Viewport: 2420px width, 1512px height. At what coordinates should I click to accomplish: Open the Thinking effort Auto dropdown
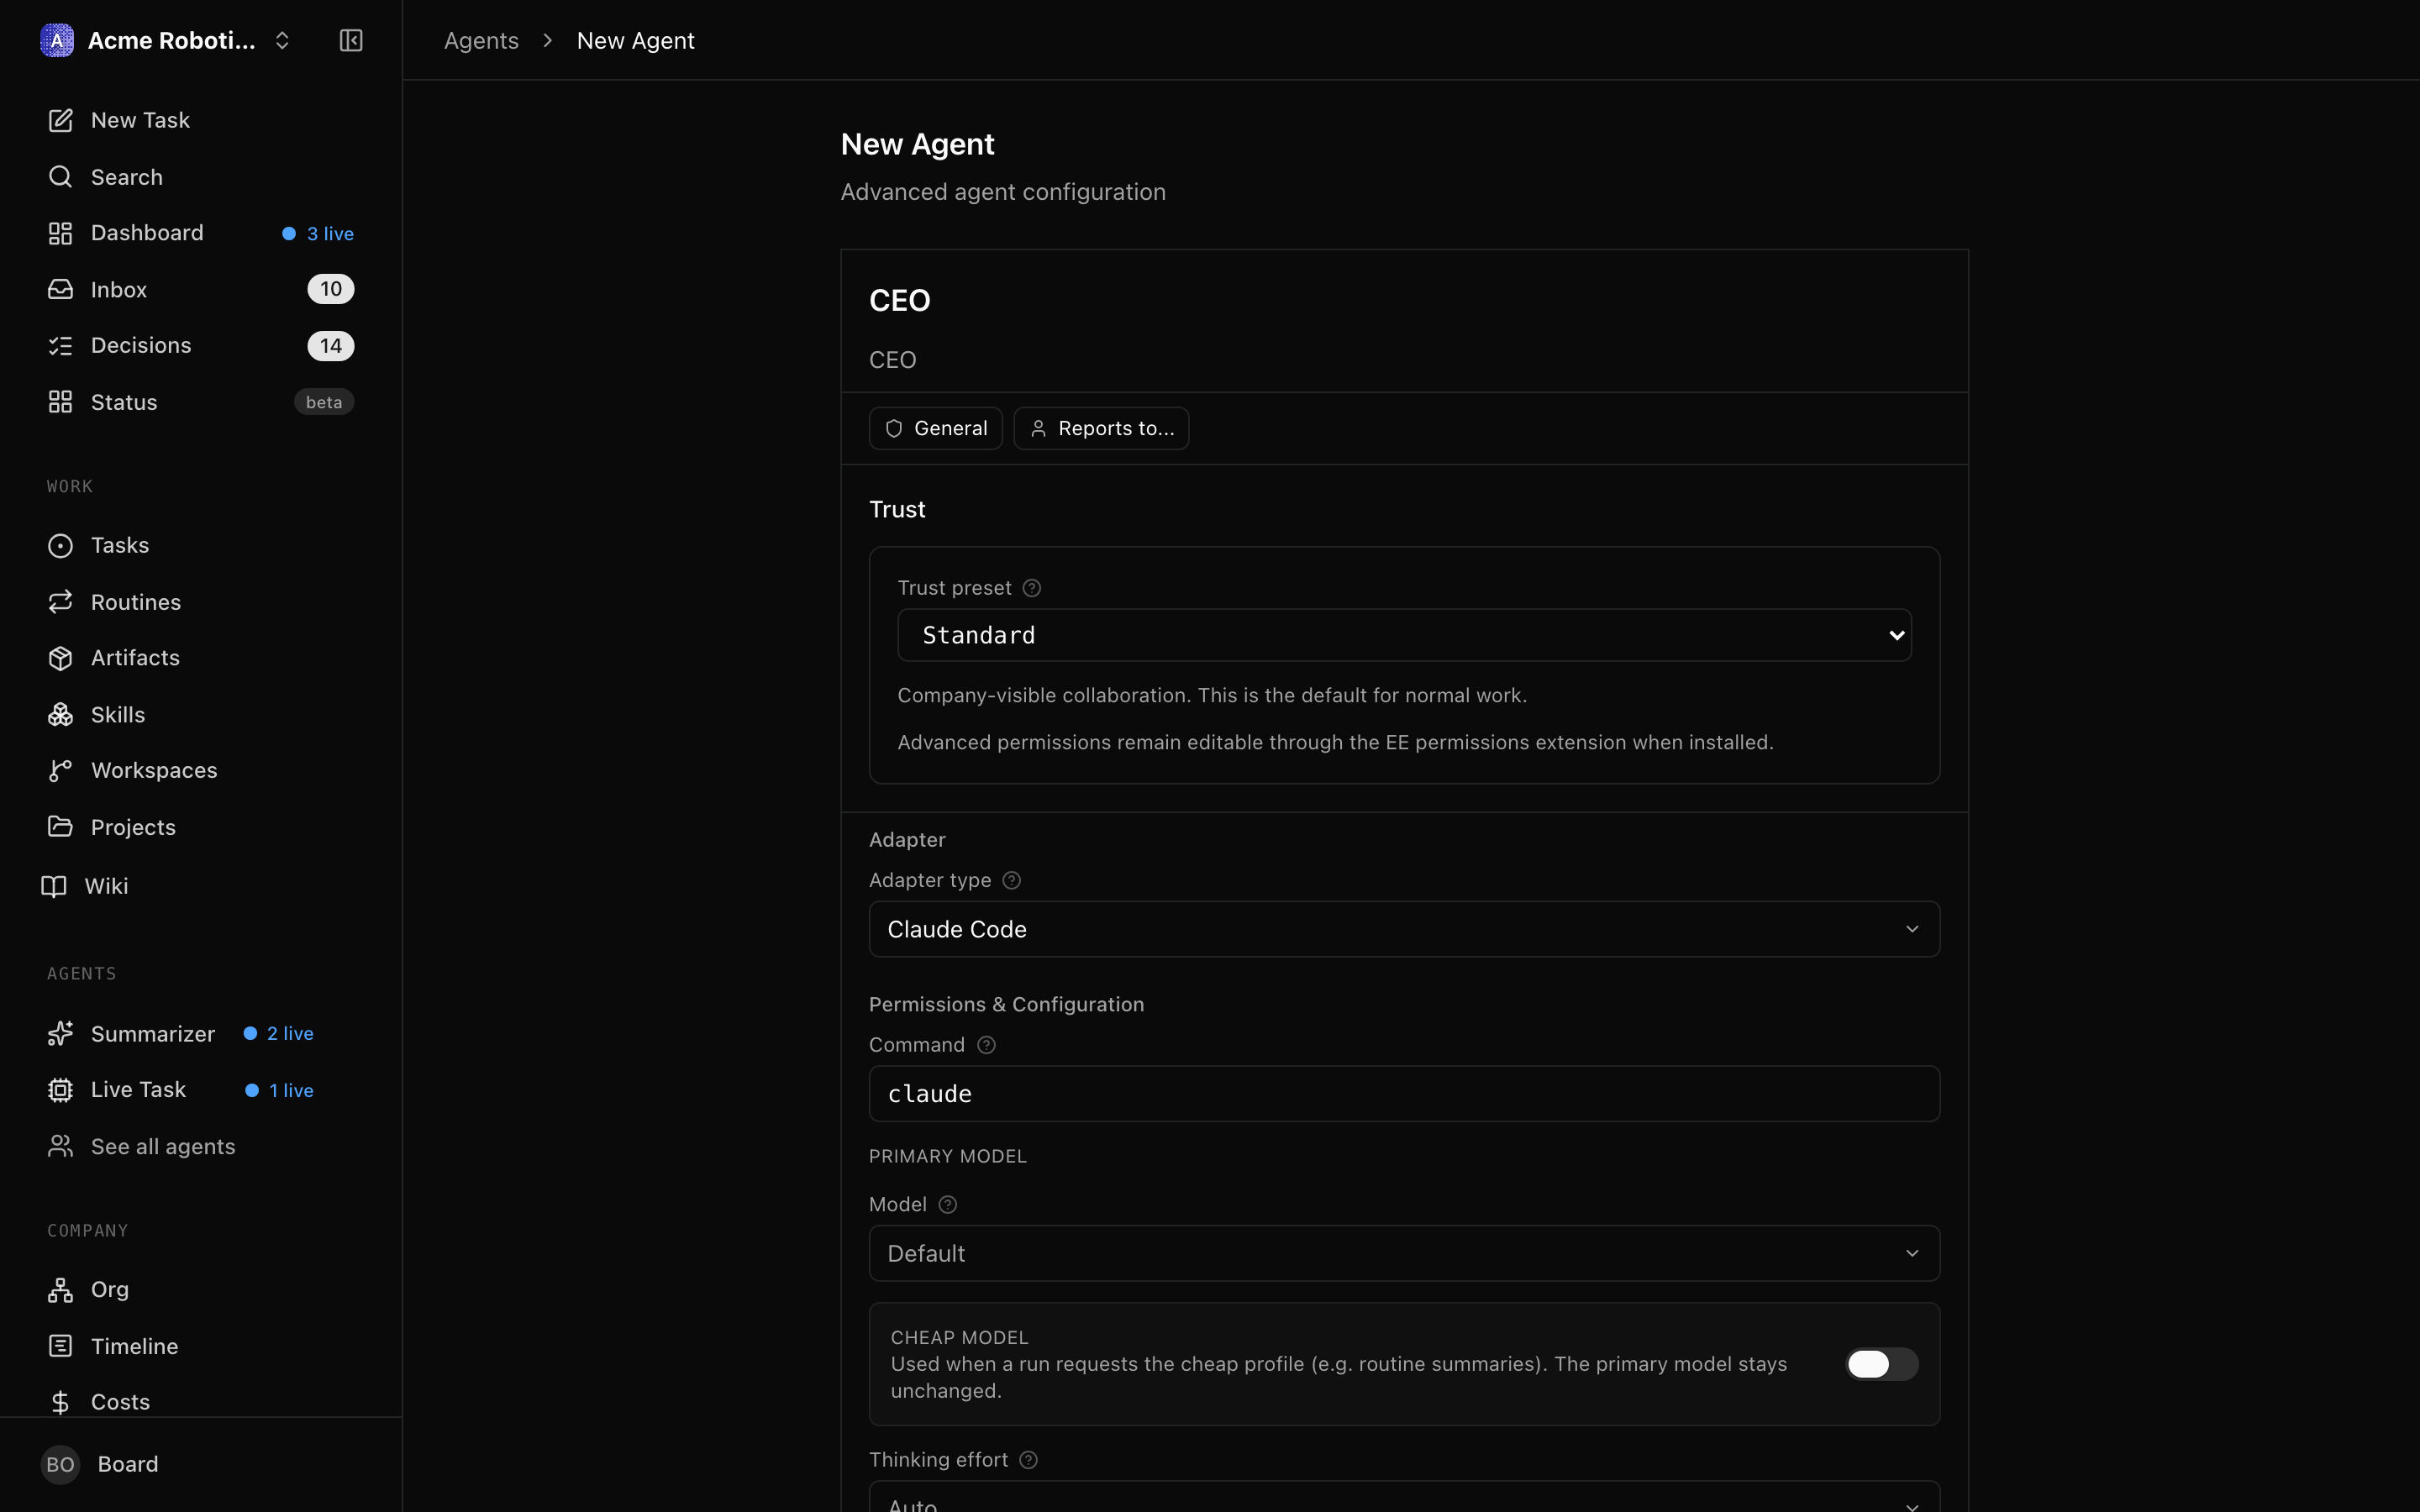(x=1404, y=1498)
